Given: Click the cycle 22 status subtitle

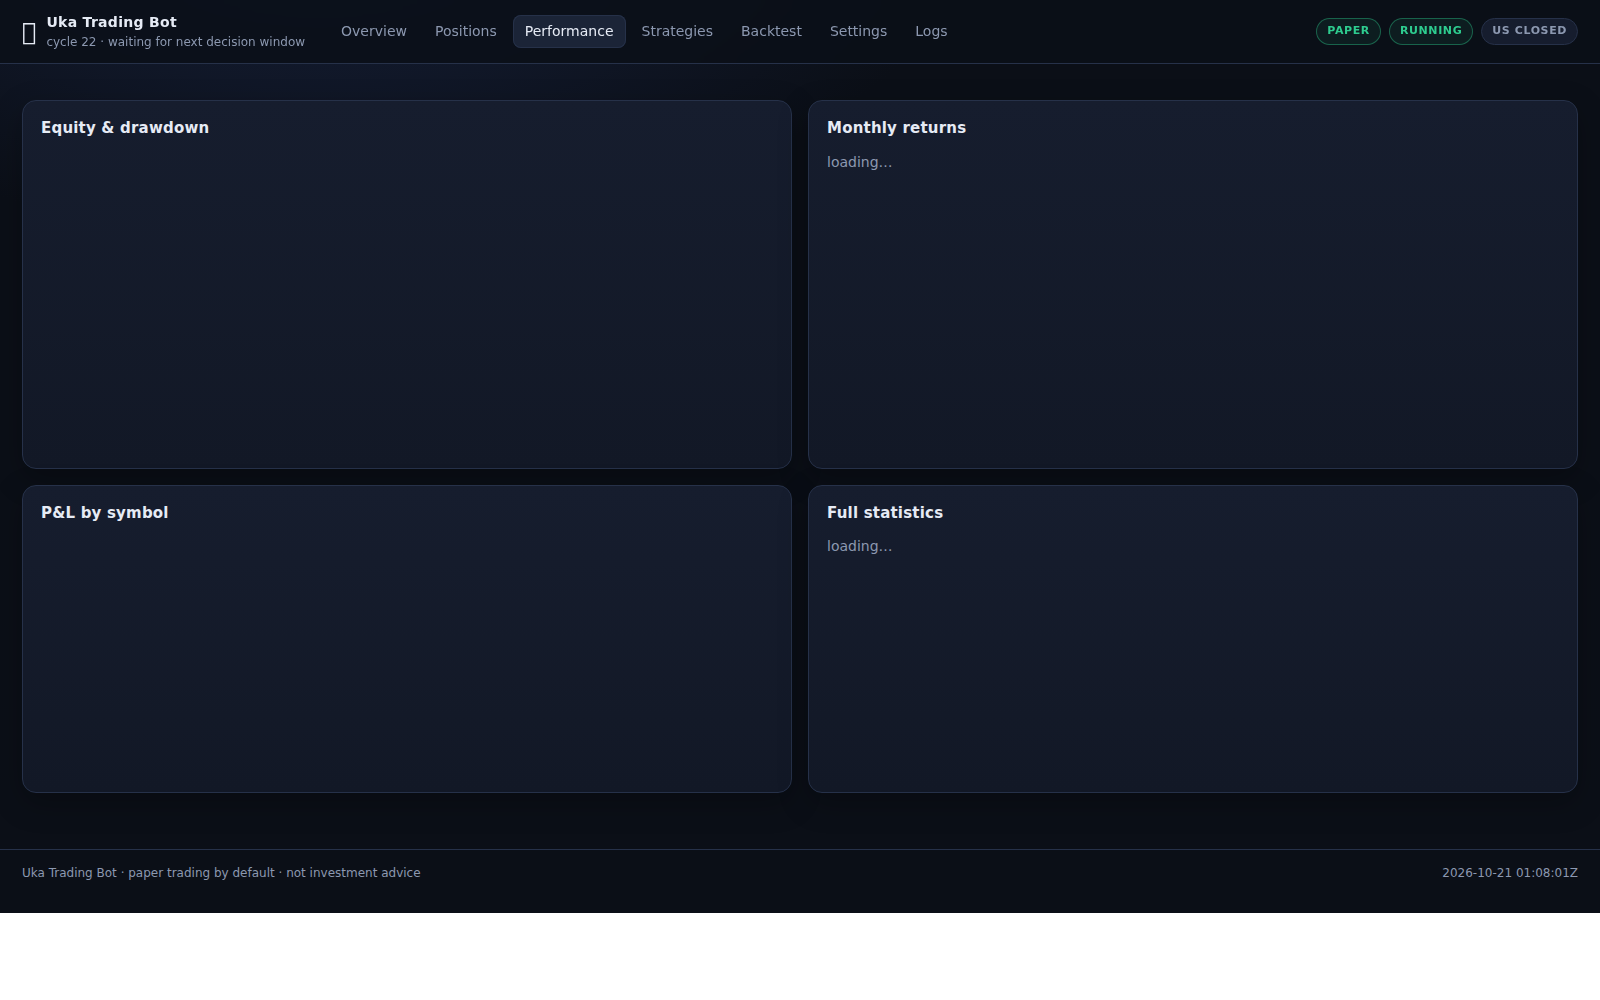Looking at the screenshot, I should point(175,42).
